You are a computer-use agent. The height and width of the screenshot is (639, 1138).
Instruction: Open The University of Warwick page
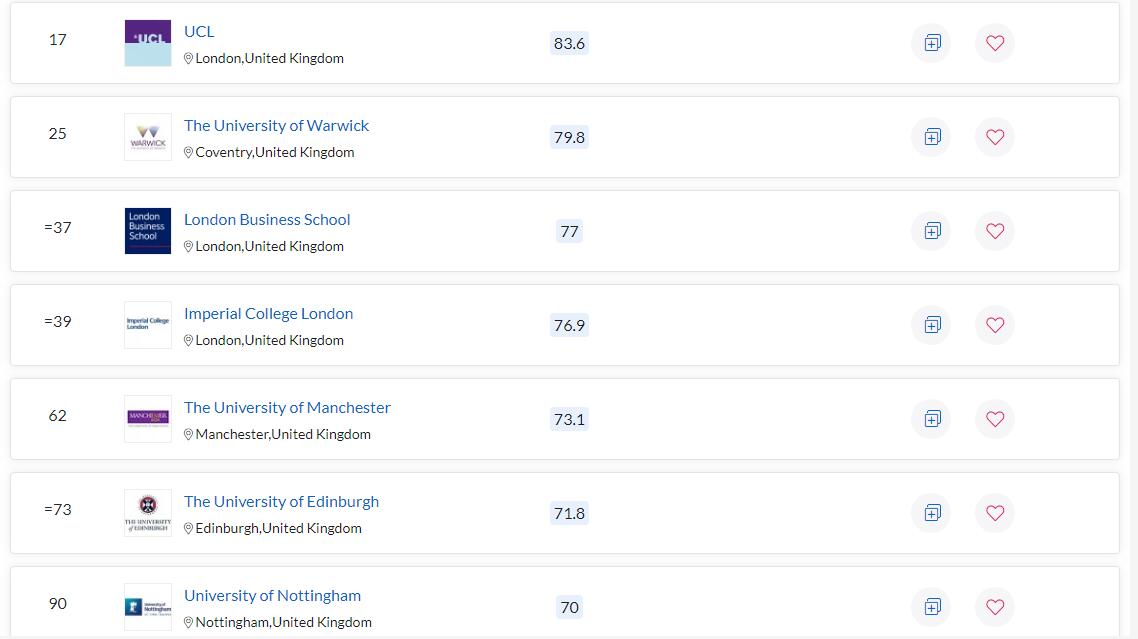[x=276, y=126]
